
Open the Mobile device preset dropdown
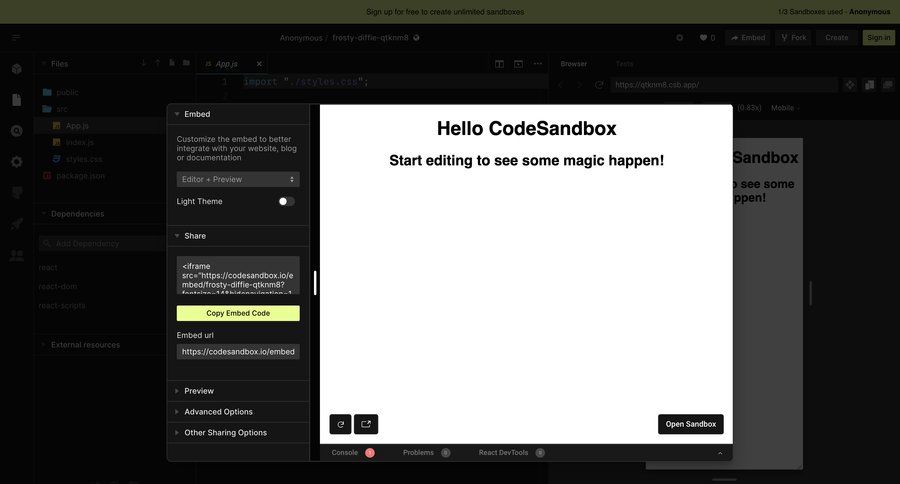785,108
